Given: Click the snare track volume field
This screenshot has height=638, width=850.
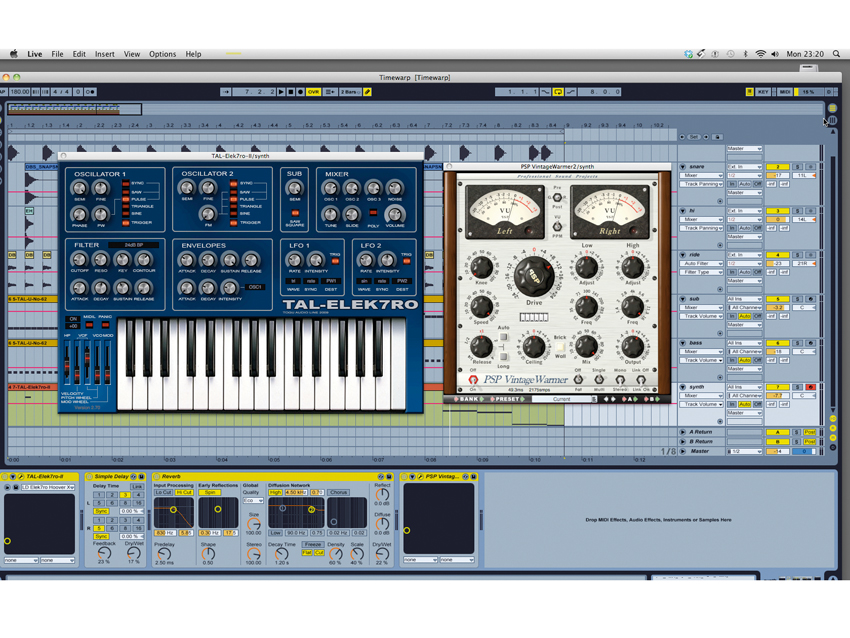Looking at the screenshot, I should point(777,176).
